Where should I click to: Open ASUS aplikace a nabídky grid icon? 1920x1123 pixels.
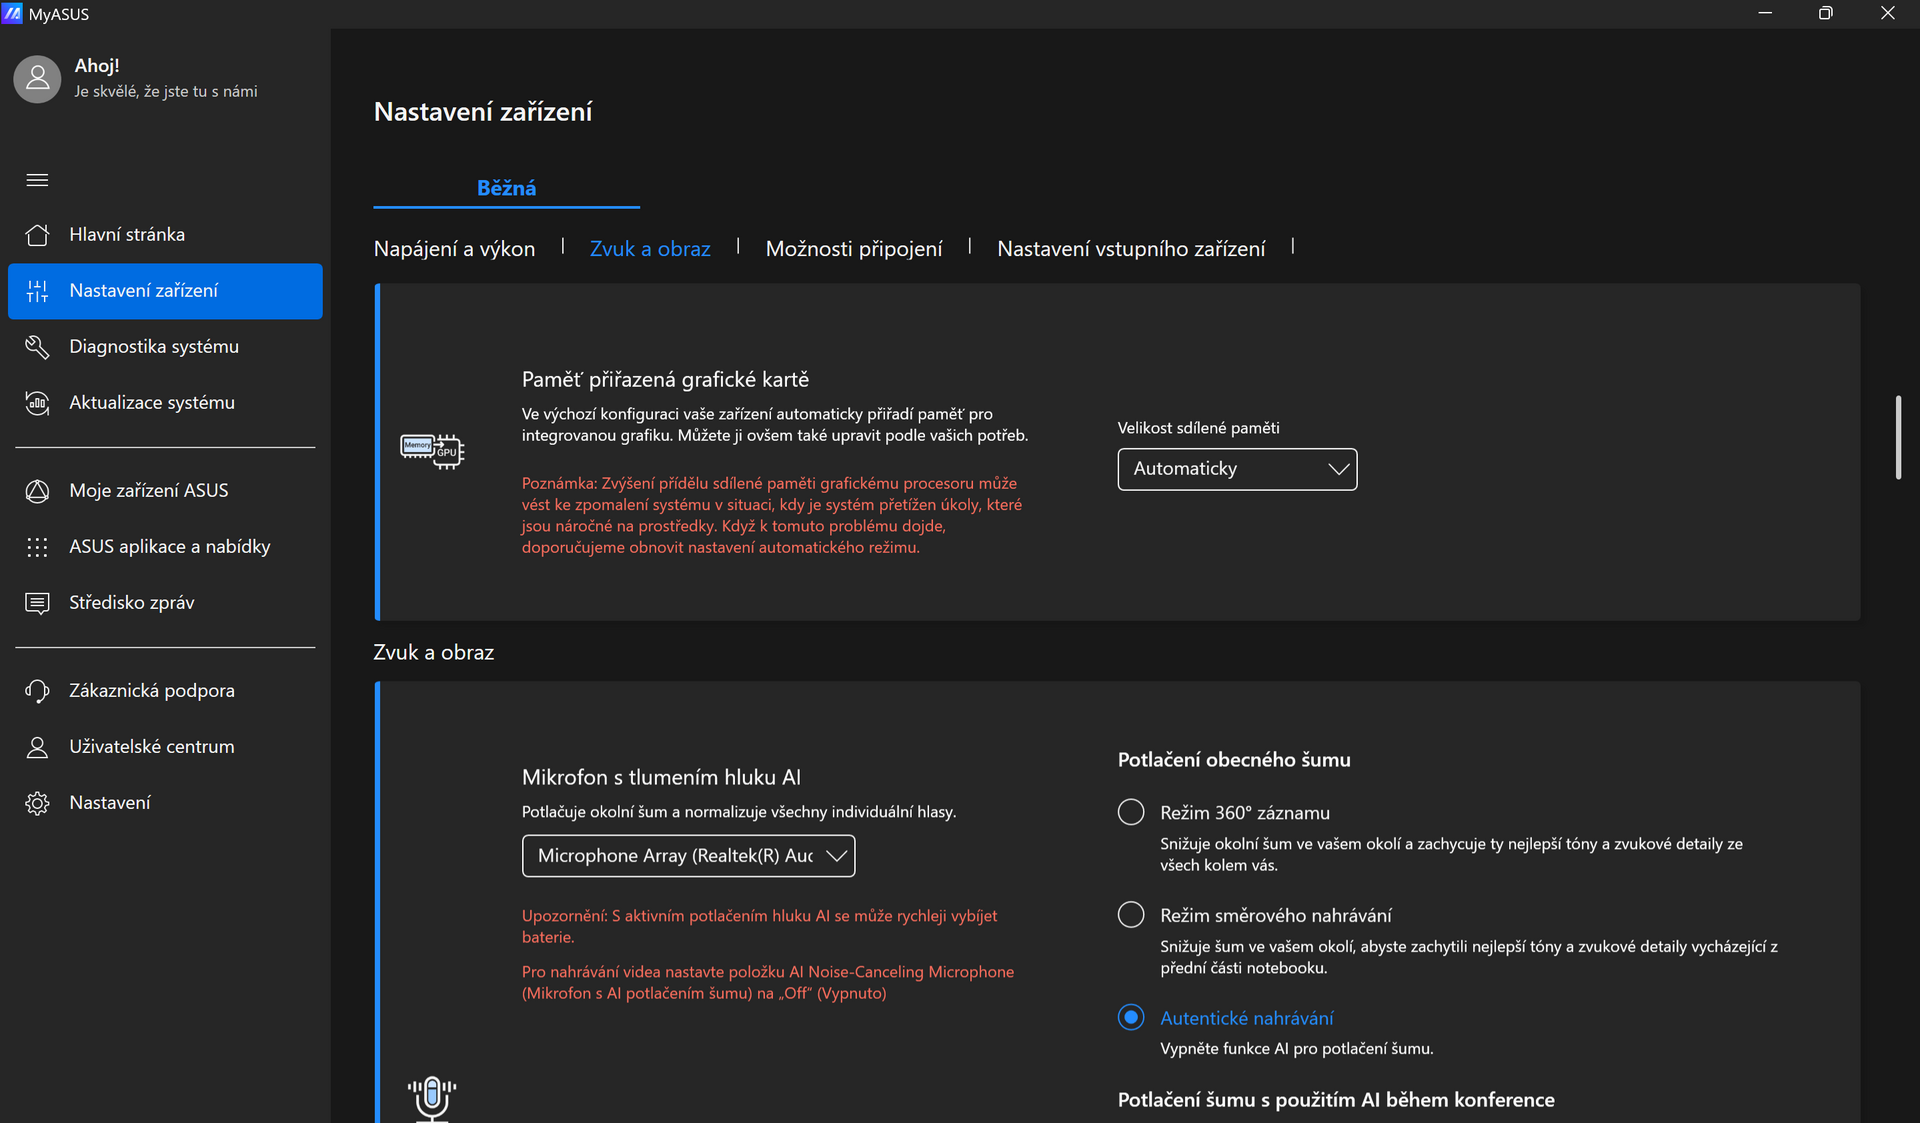pyautogui.click(x=37, y=547)
